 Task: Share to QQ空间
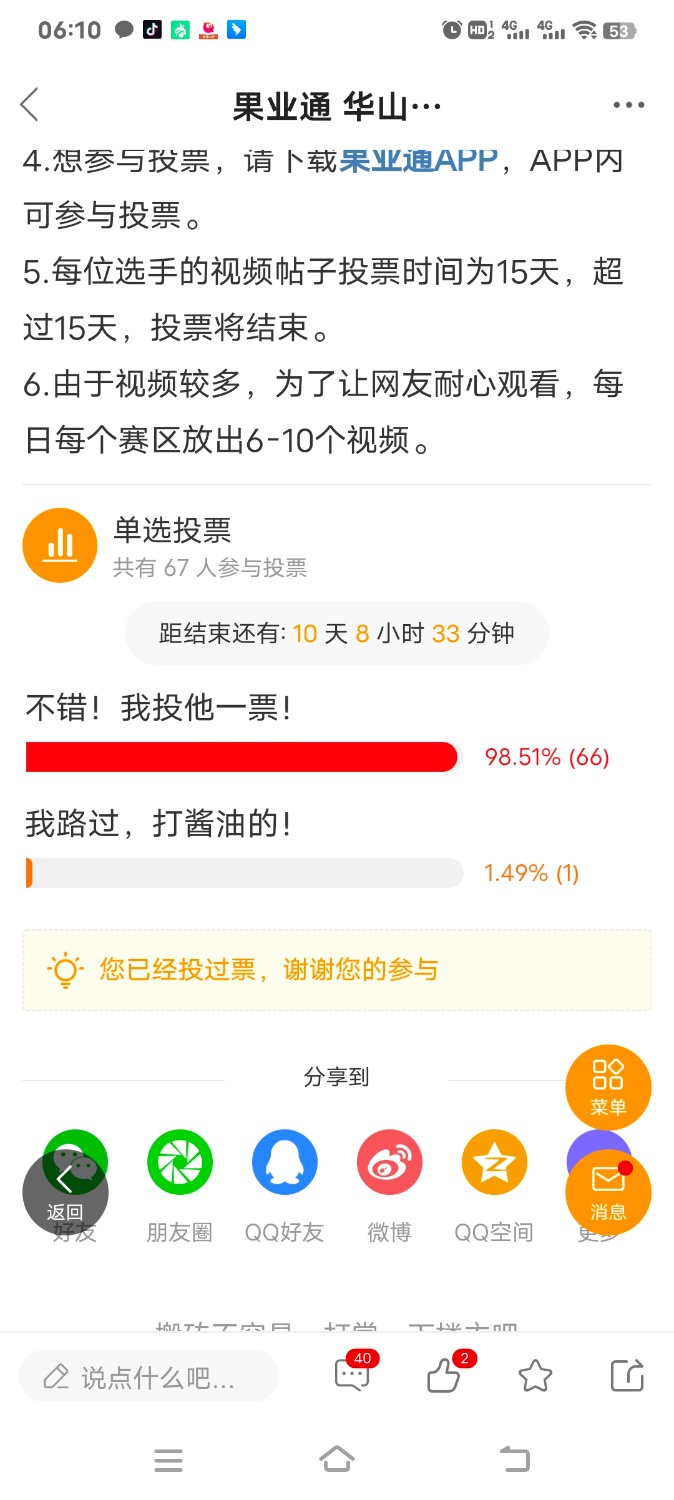click(494, 1162)
